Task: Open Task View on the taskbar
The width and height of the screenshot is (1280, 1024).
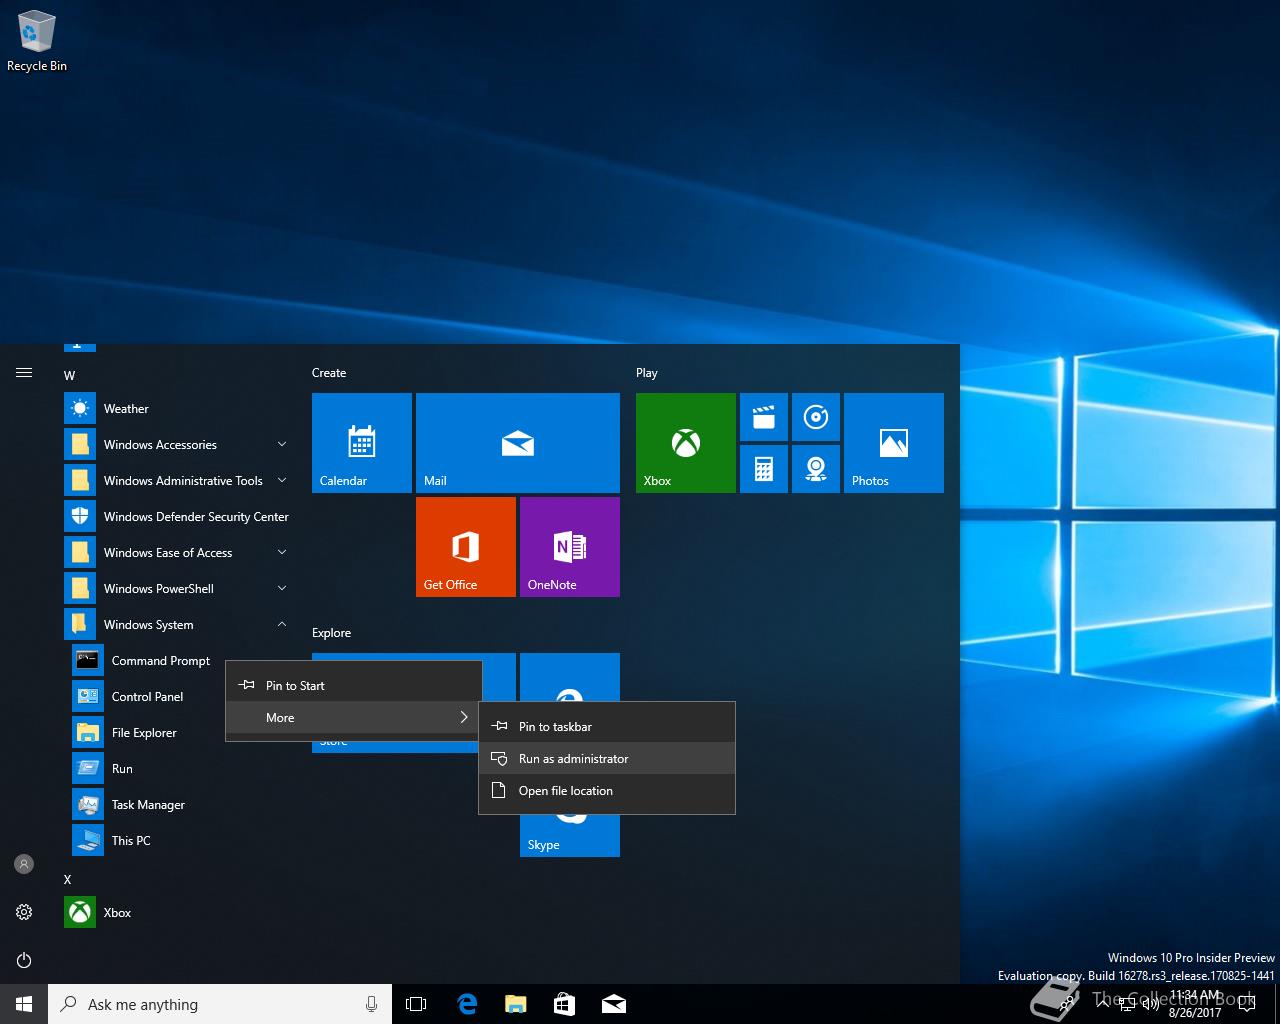Action: [x=416, y=1004]
